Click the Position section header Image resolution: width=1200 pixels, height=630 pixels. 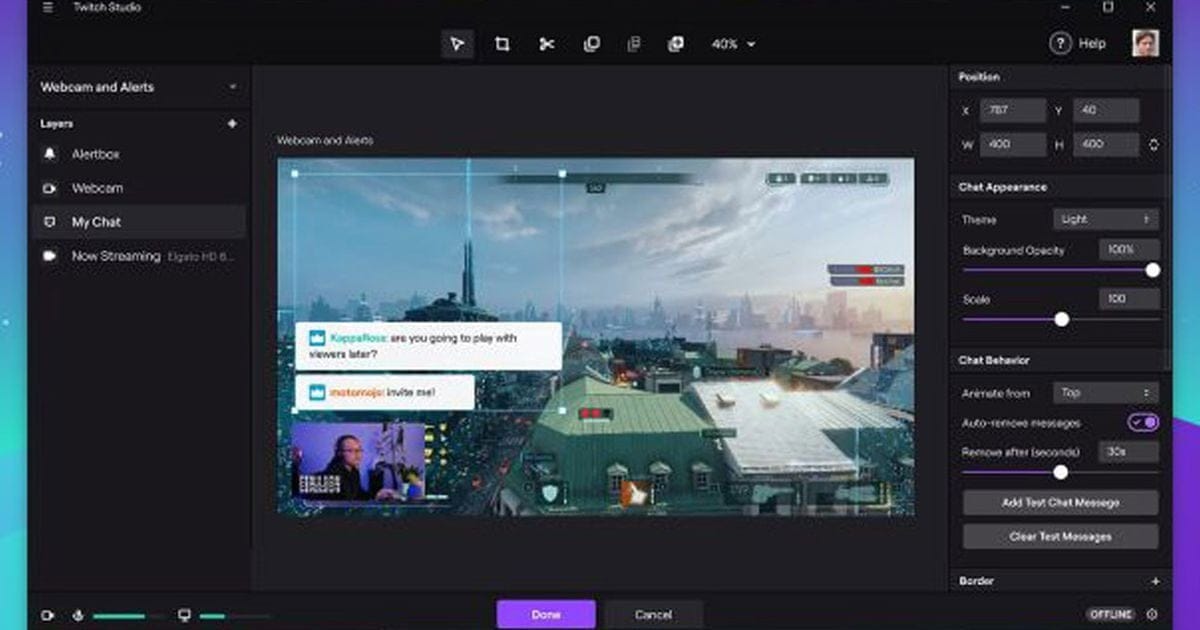[x=979, y=77]
